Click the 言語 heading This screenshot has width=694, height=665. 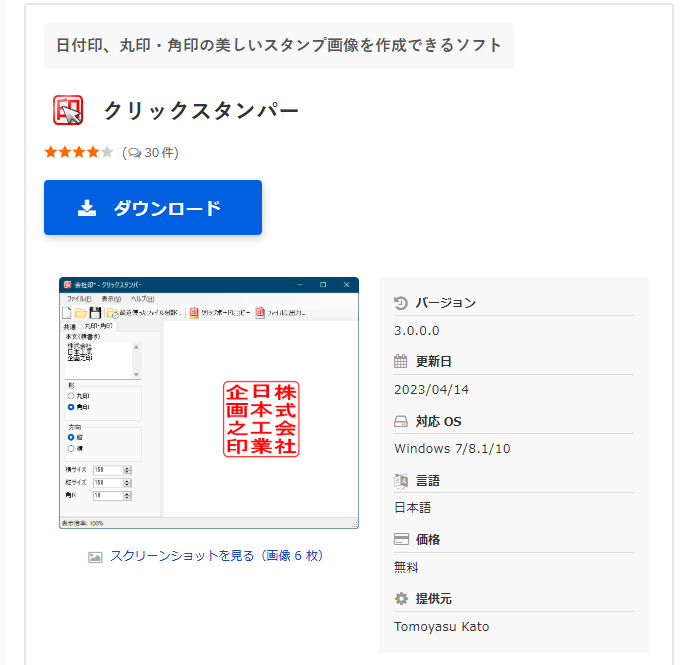428,481
